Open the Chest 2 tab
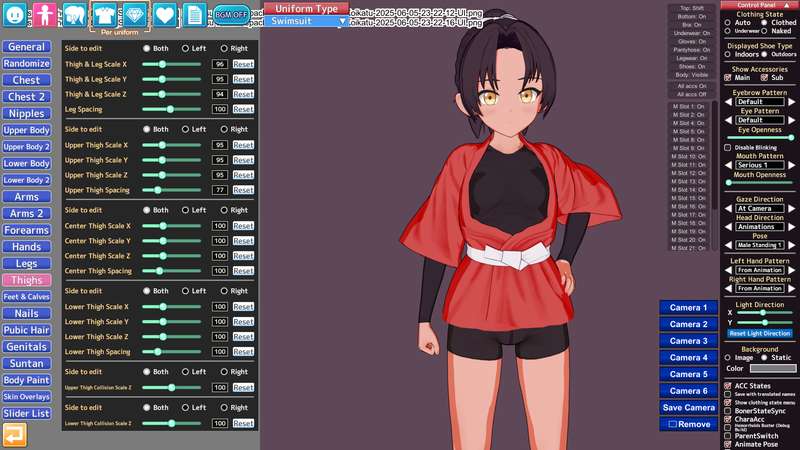Image resolution: width=800 pixels, height=450 pixels. (27, 97)
